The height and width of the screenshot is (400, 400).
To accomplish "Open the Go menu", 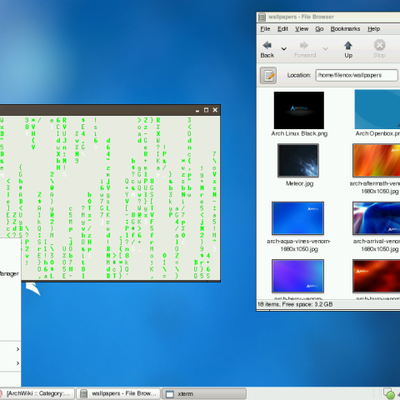I will (319, 29).
